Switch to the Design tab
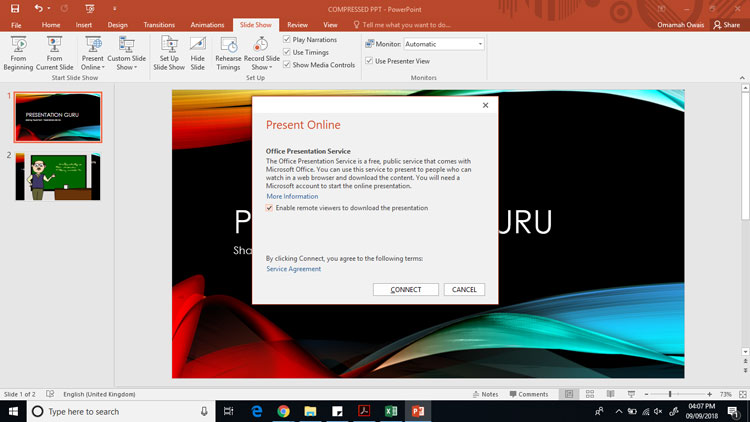This screenshot has height=422, width=750. 117,25
